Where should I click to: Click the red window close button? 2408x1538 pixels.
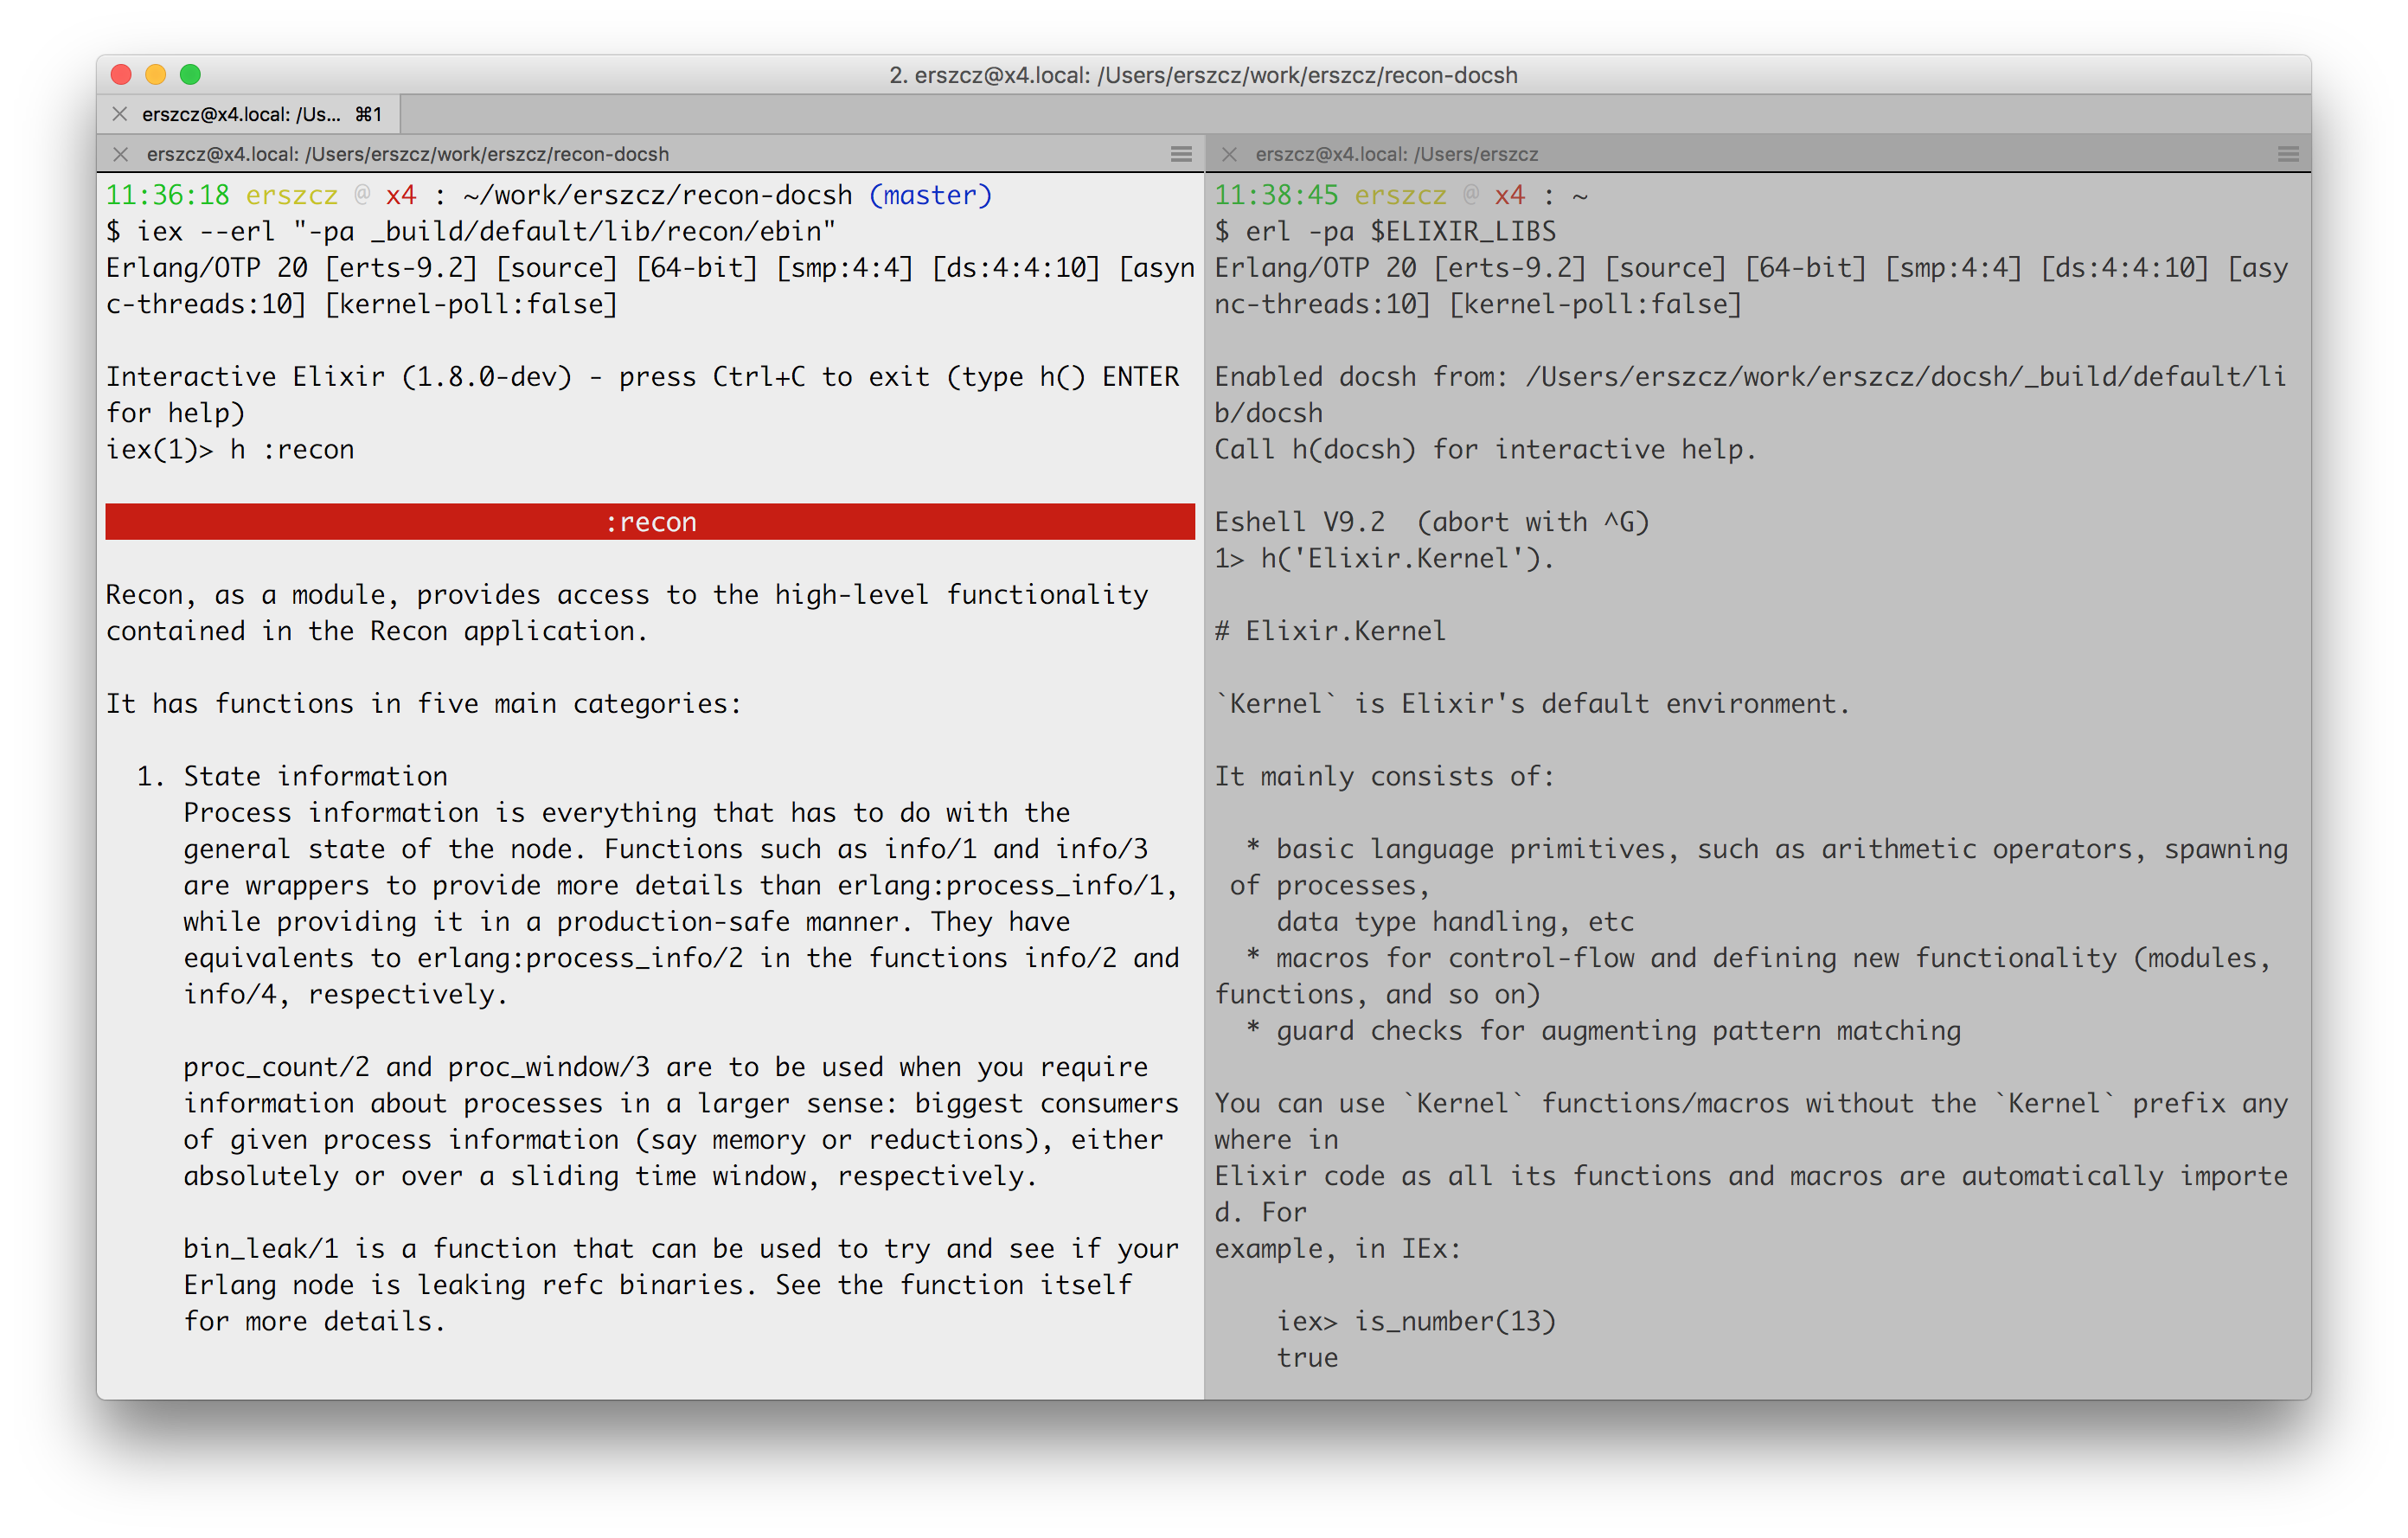coord(122,75)
